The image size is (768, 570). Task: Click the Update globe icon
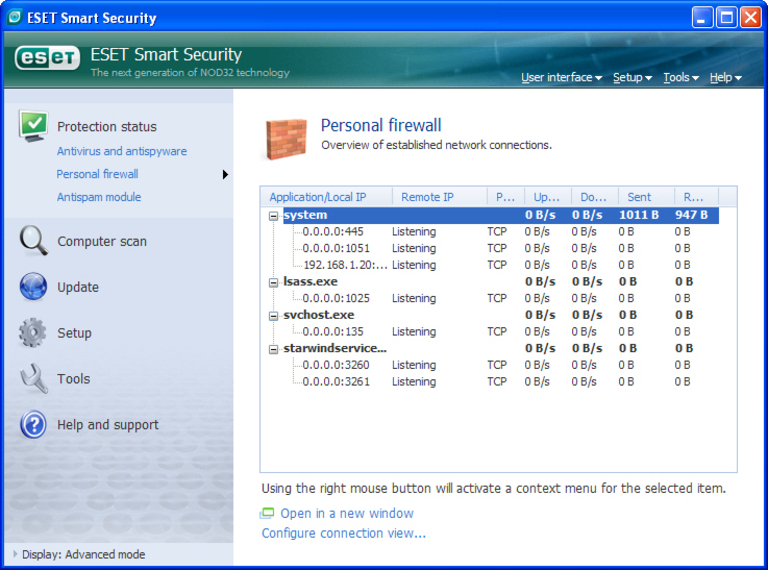pyautogui.click(x=33, y=286)
